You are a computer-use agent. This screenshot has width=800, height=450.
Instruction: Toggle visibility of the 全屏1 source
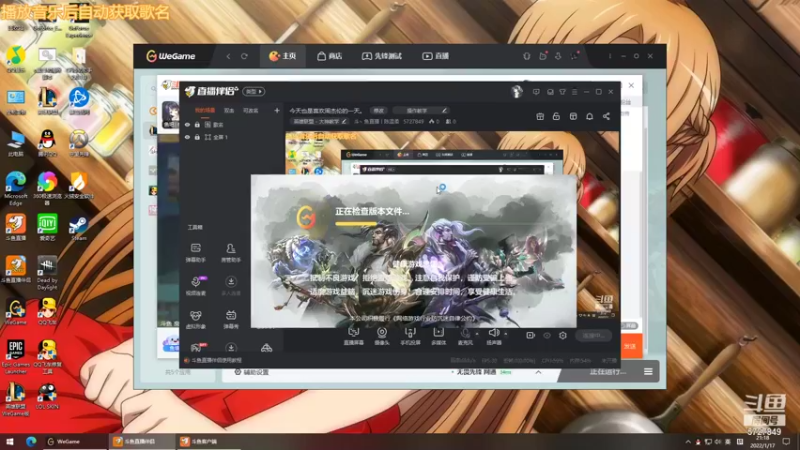click(187, 137)
